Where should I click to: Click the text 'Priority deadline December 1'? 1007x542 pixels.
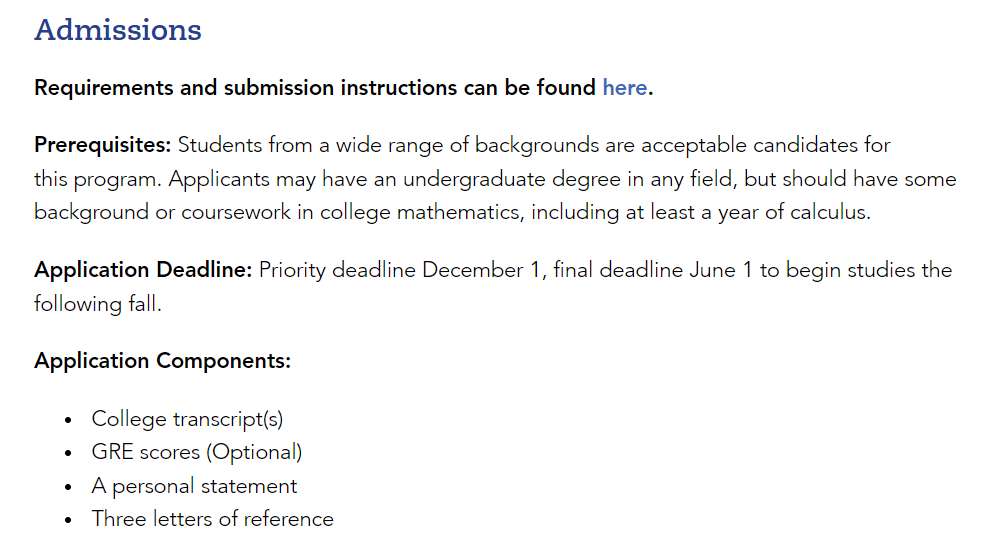(x=399, y=270)
